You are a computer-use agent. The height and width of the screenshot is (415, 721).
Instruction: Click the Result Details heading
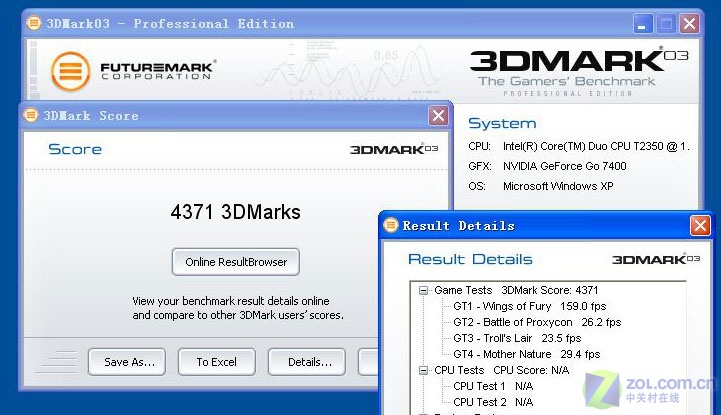click(470, 259)
